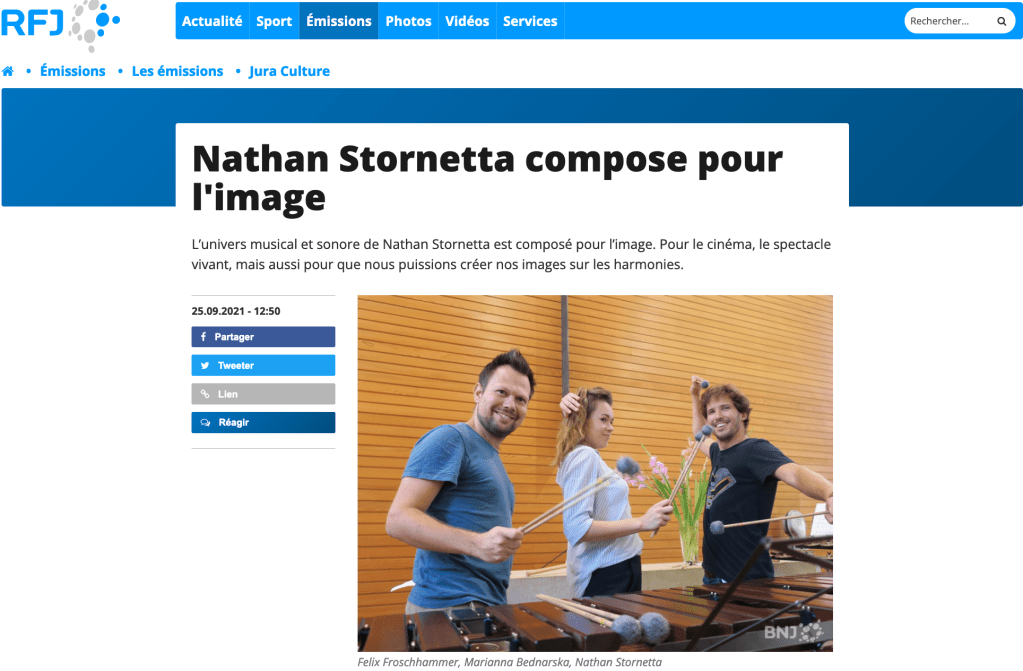Follow the Émissions breadcrumb link
1023x671 pixels.
click(72, 71)
